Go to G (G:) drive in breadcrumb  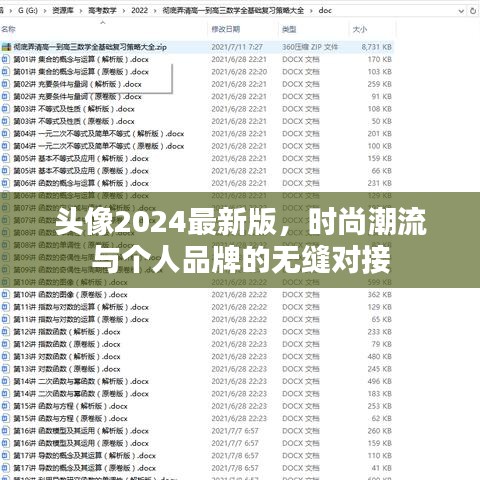[x=28, y=11]
